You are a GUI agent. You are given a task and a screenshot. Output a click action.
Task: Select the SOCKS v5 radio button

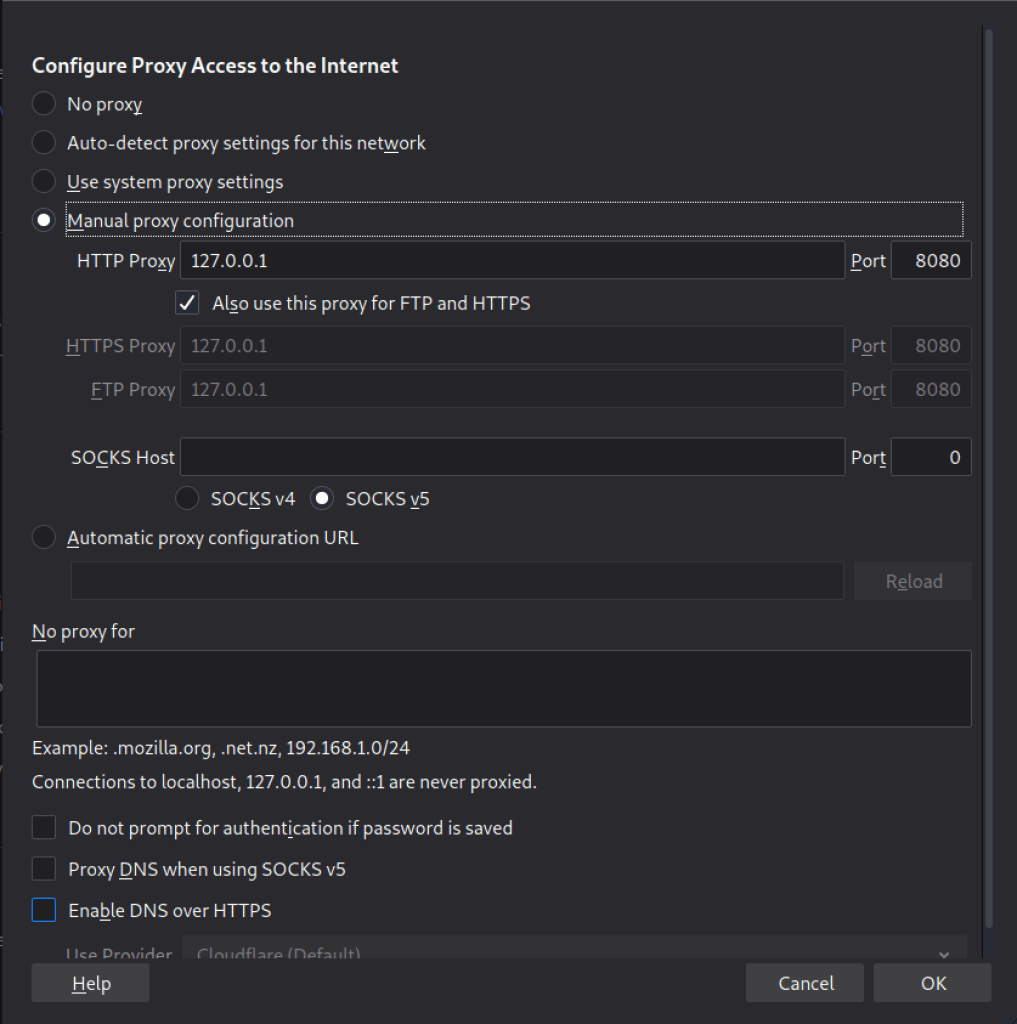click(322, 498)
